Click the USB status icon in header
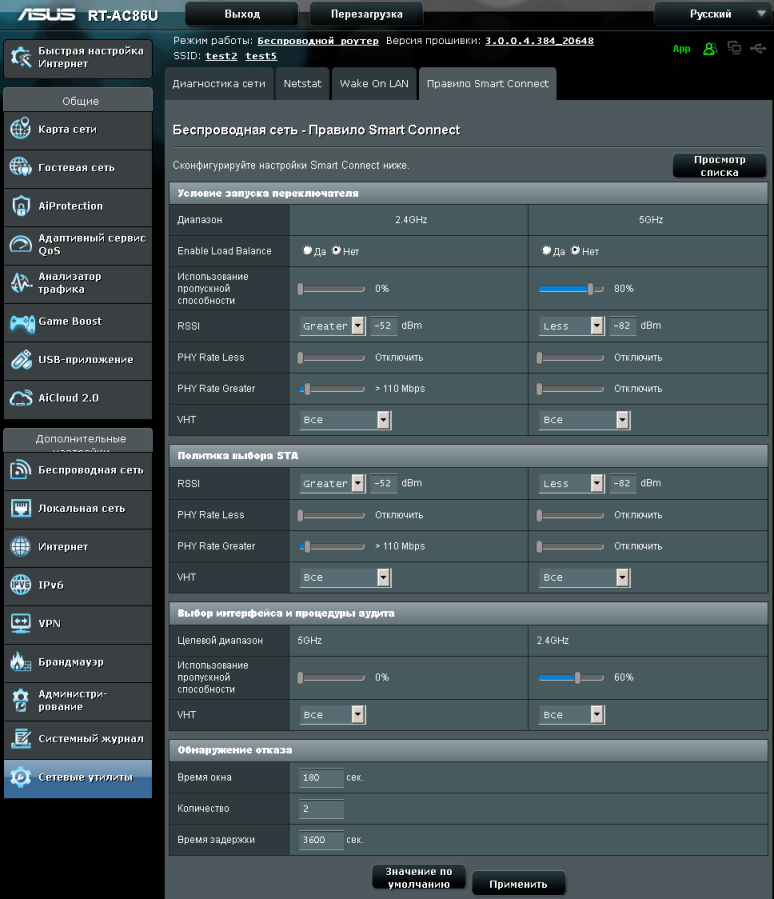 coord(758,48)
